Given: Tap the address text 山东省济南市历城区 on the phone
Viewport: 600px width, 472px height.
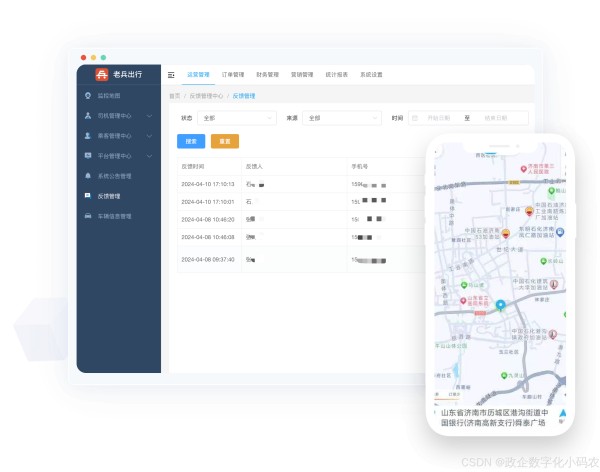Looking at the screenshot, I should [478, 413].
